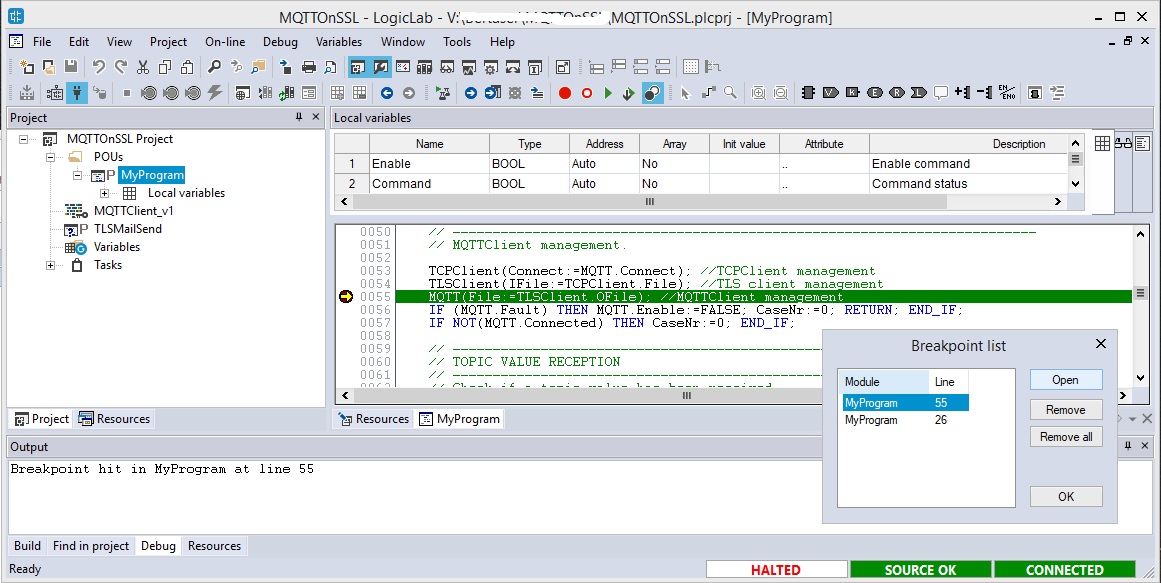1161x583 pixels.
Task: Click the speech bubble comment icon
Action: [940, 93]
